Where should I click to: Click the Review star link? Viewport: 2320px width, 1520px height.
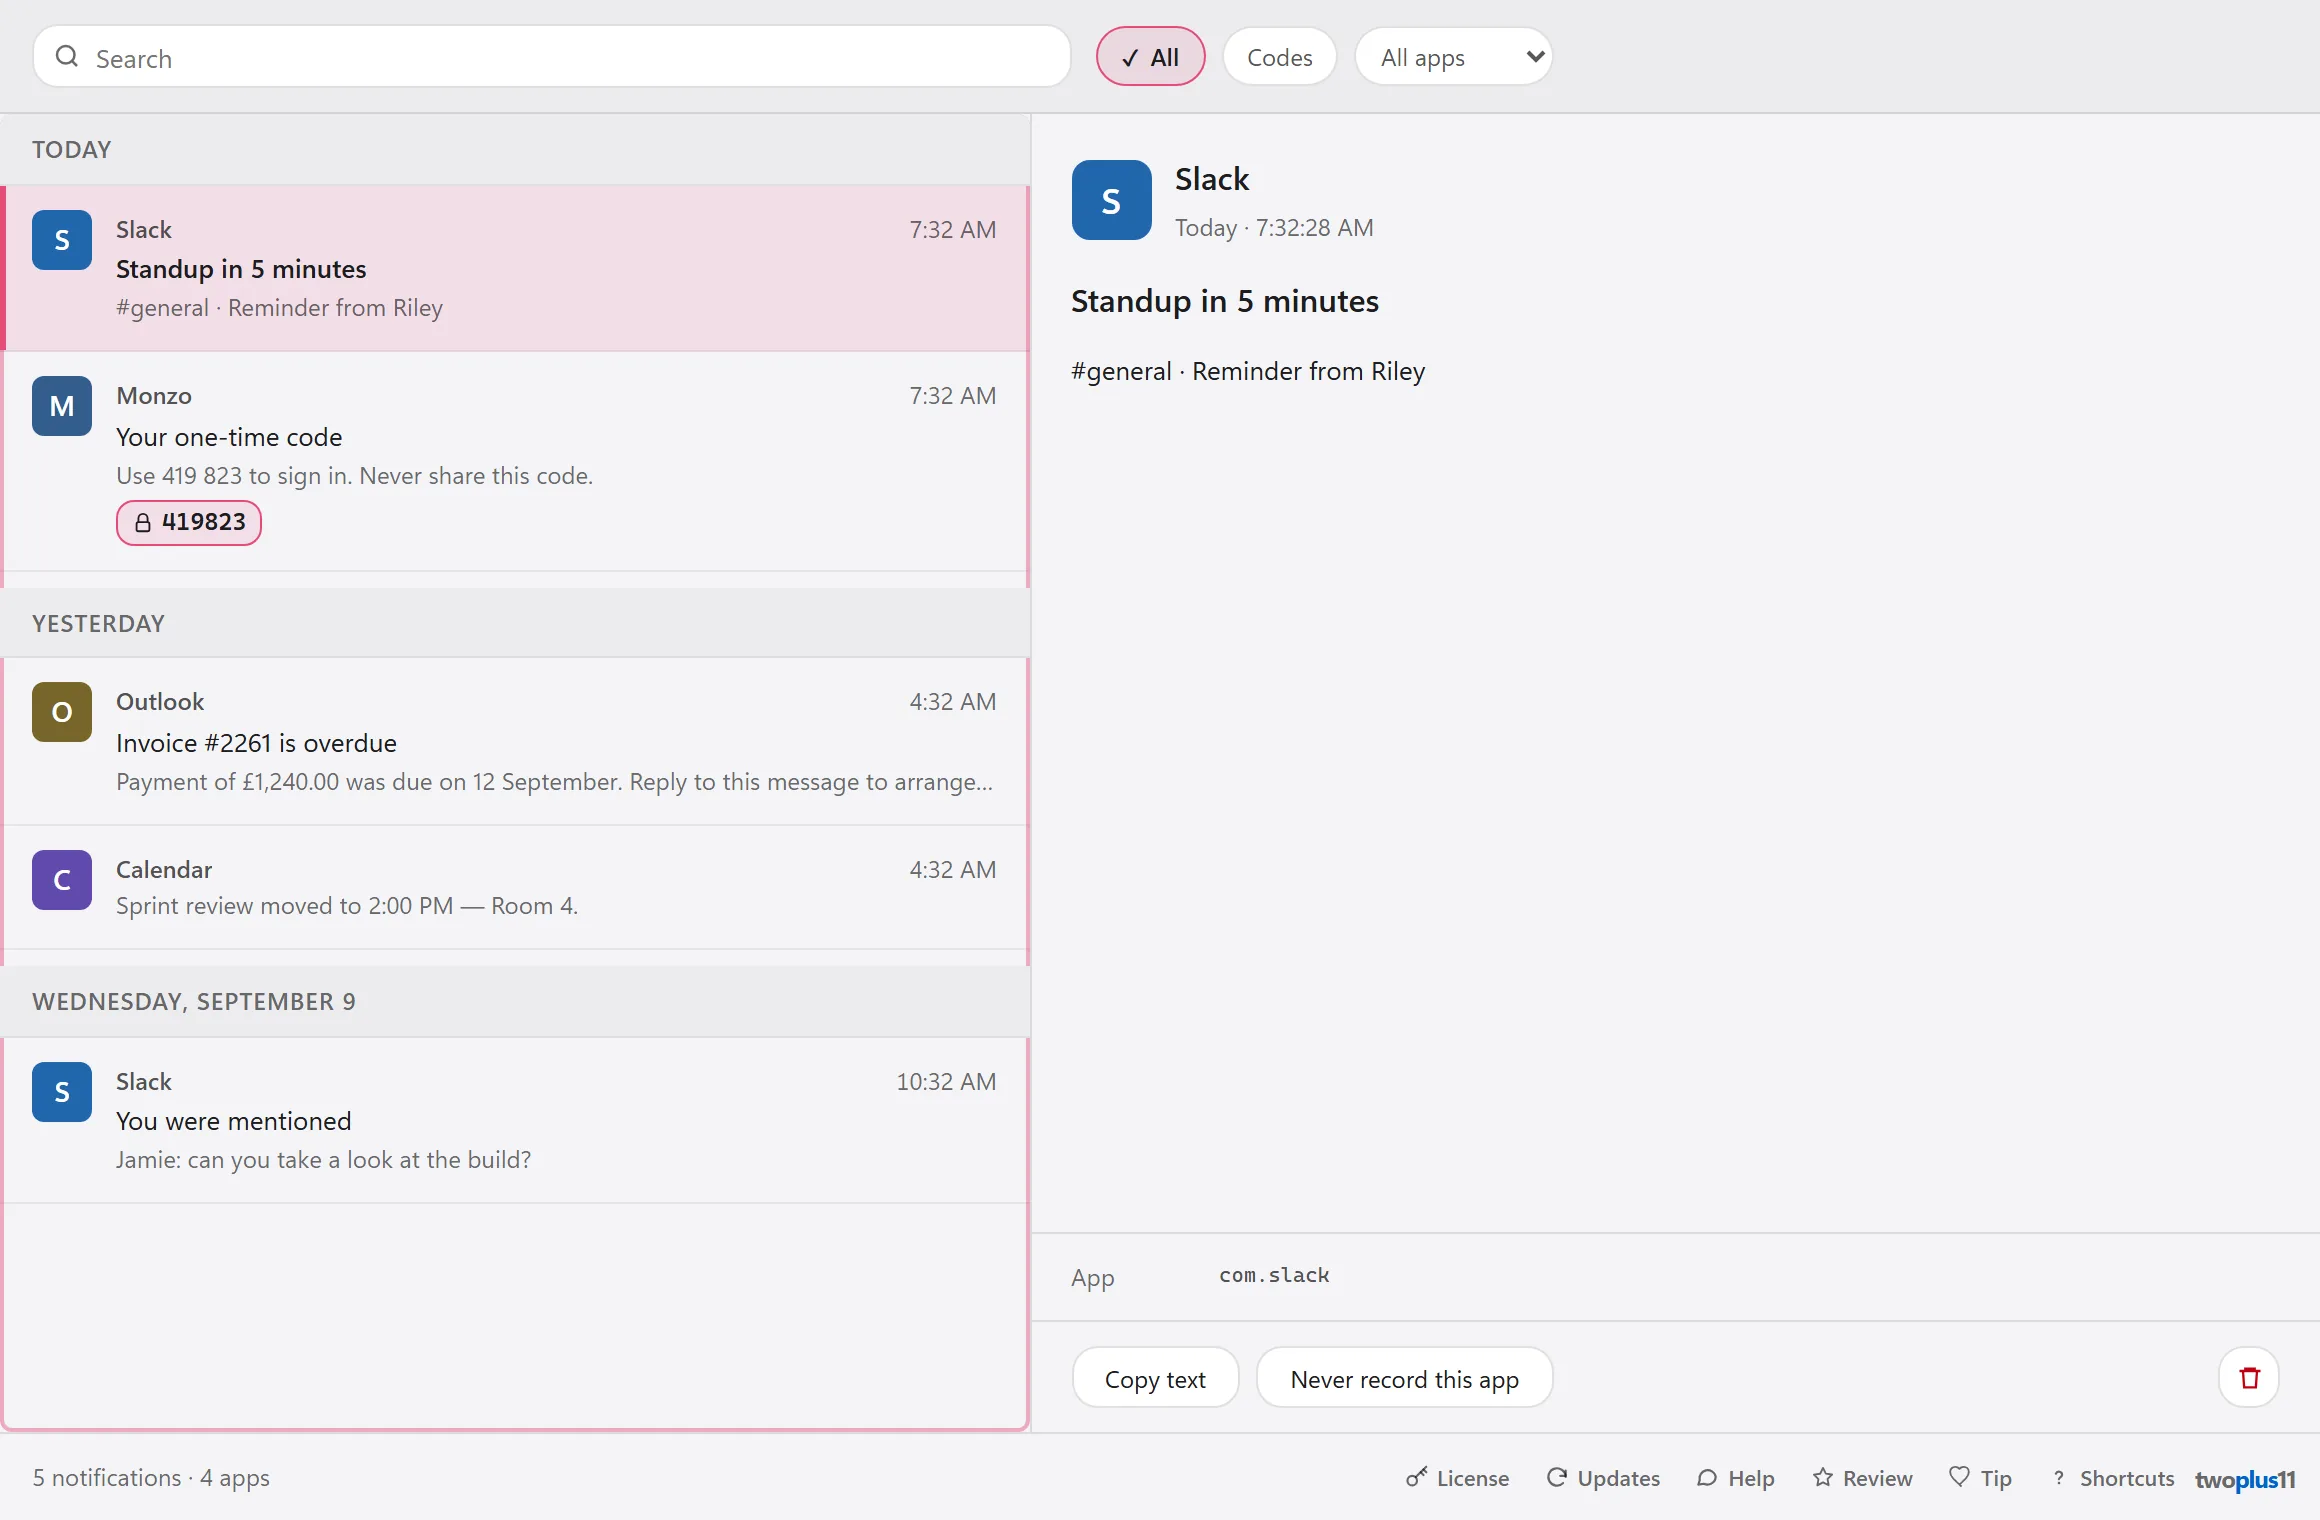(x=1862, y=1478)
